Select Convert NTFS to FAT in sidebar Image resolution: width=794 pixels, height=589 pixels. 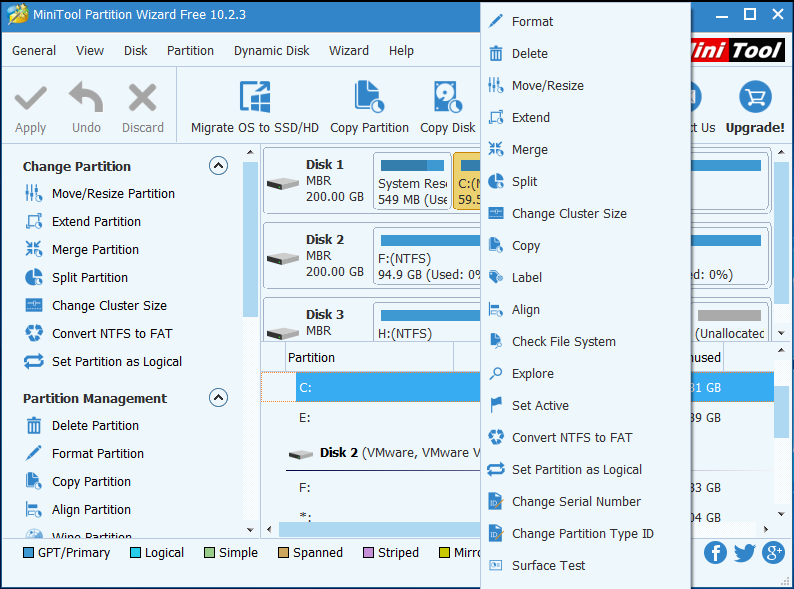(x=99, y=333)
